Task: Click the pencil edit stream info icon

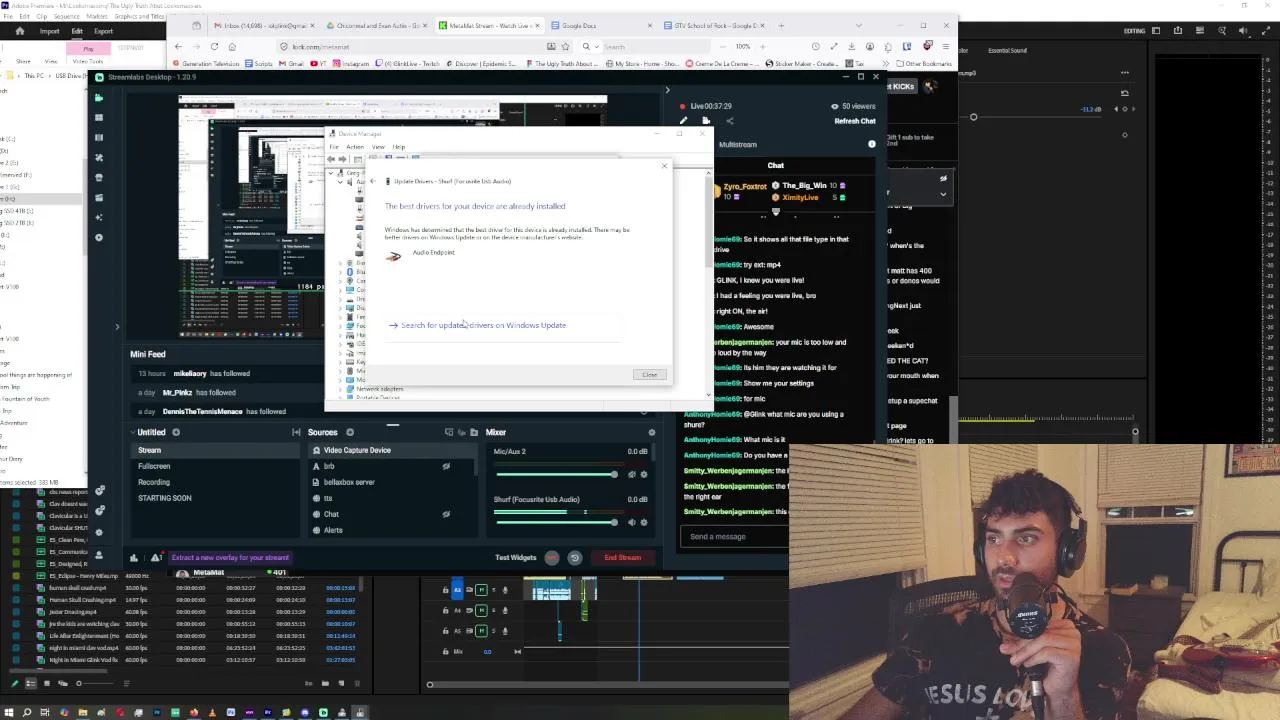Action: (684, 121)
